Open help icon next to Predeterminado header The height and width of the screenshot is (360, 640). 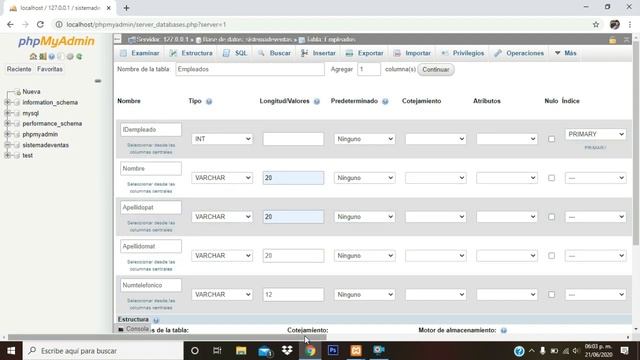pos(385,101)
